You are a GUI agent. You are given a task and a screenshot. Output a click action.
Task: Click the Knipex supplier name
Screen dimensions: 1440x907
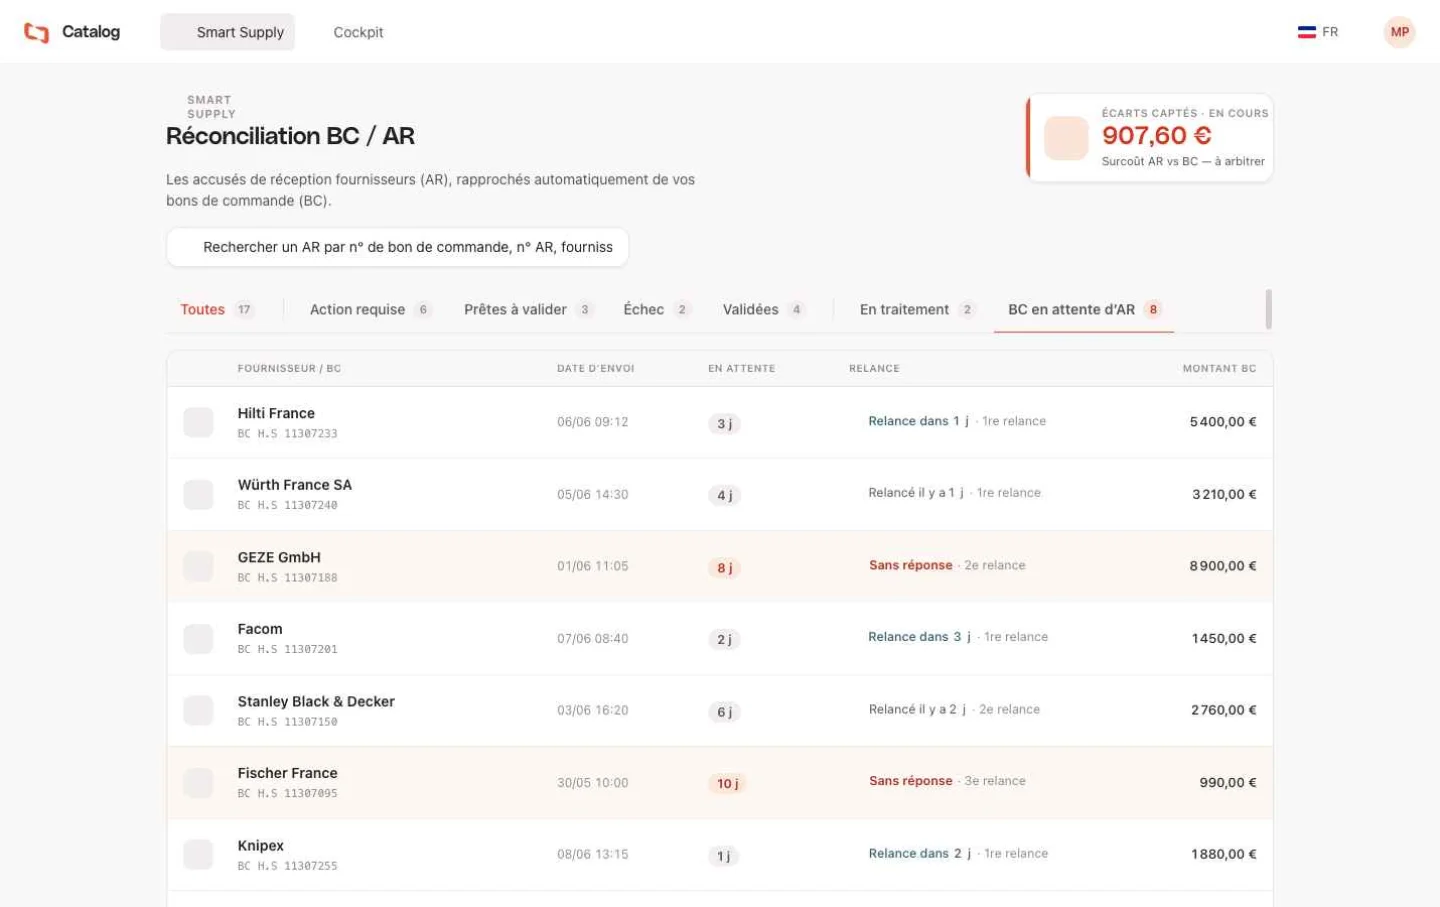(260, 846)
